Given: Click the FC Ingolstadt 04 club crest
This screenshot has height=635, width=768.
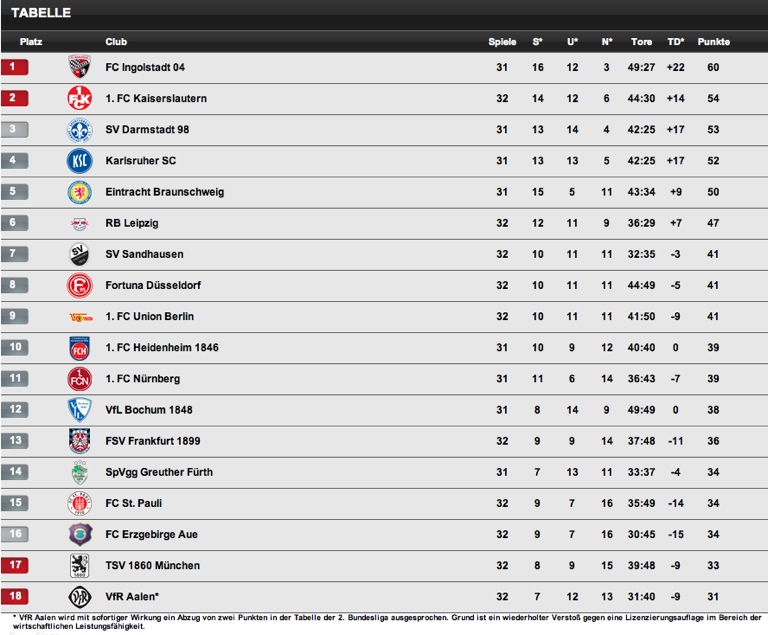Looking at the screenshot, I should coord(80,67).
